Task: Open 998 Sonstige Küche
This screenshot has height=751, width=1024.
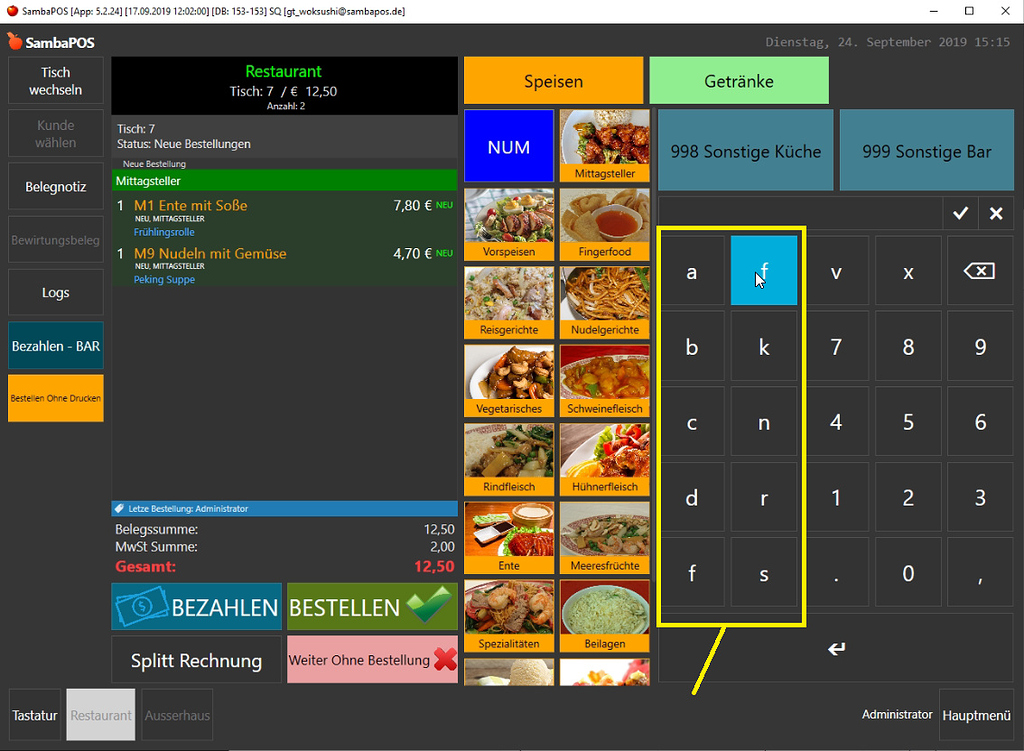Action: pyautogui.click(x=744, y=150)
